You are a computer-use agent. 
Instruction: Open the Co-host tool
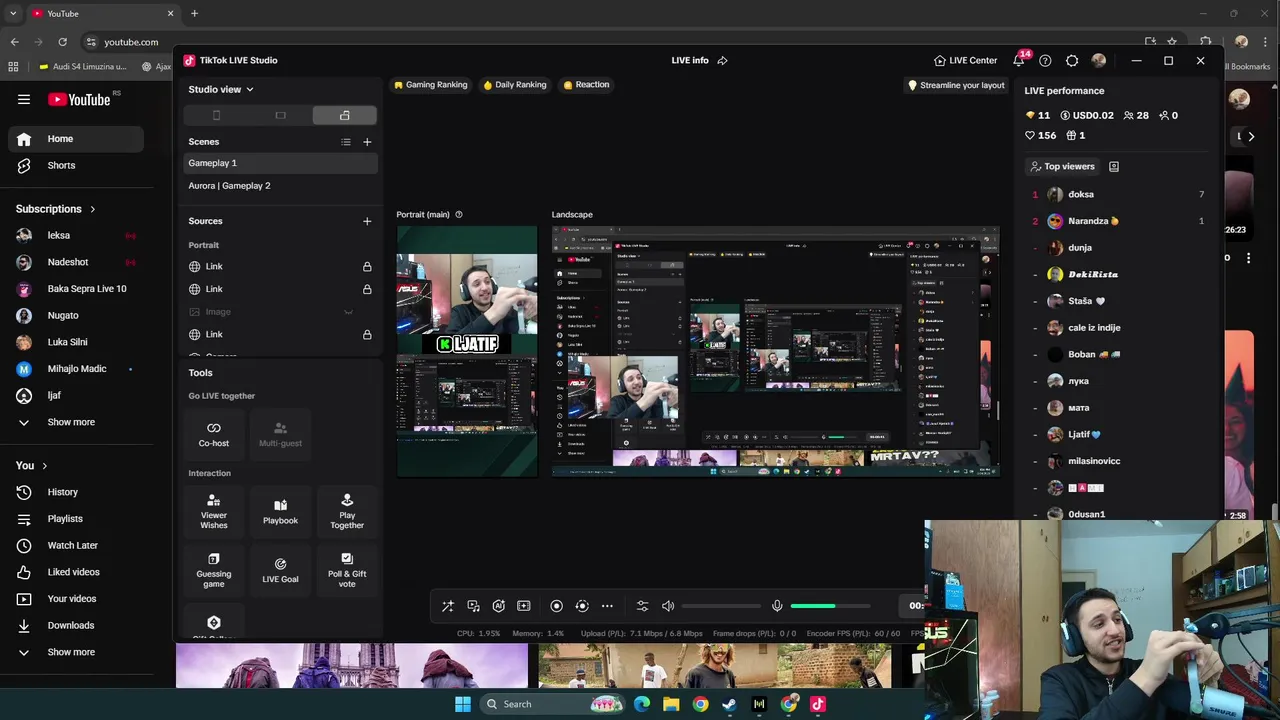(213, 434)
